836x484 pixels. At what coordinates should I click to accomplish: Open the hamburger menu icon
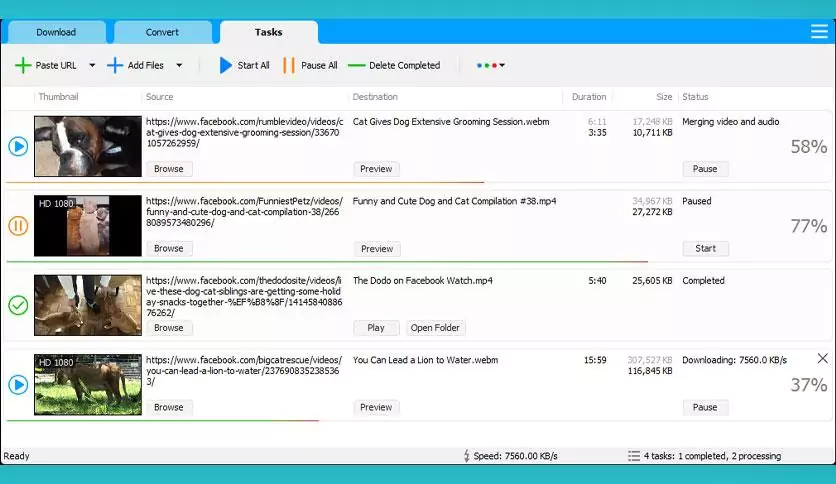pos(819,32)
